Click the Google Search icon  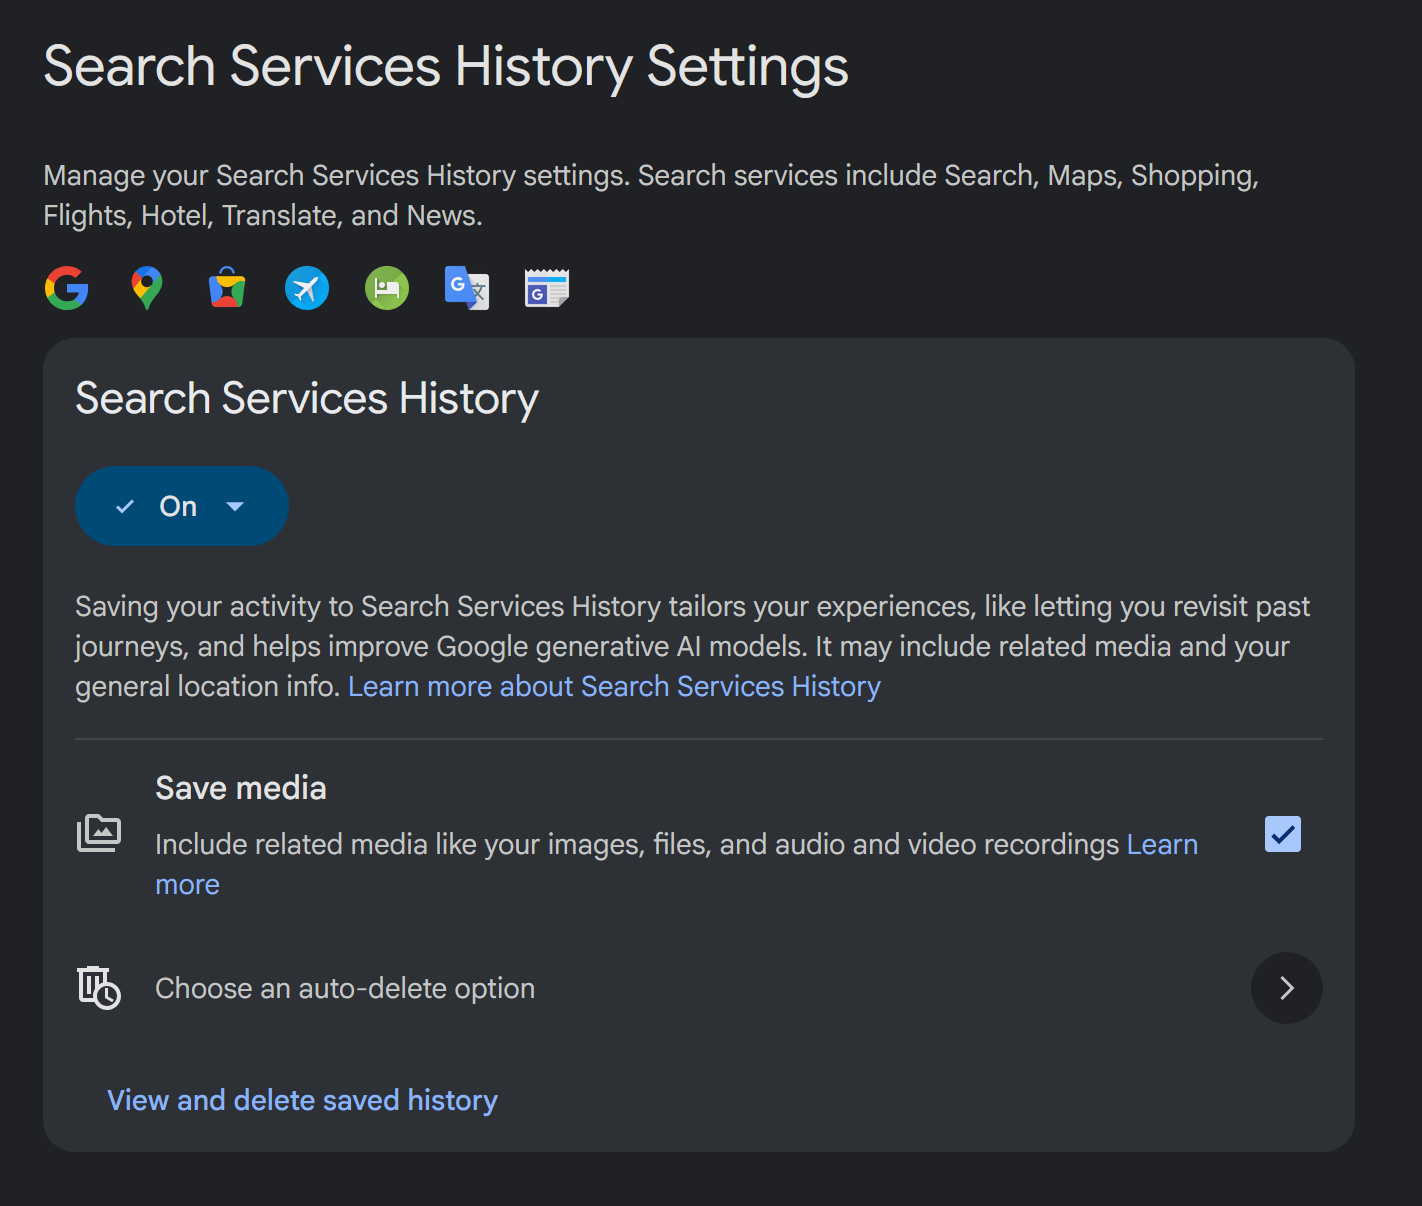[67, 288]
